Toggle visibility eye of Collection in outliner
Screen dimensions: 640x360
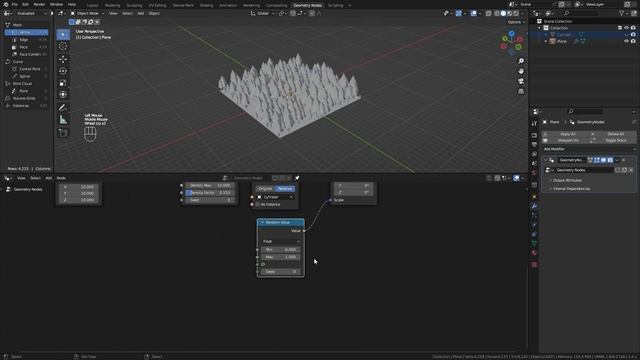click(x=627, y=28)
